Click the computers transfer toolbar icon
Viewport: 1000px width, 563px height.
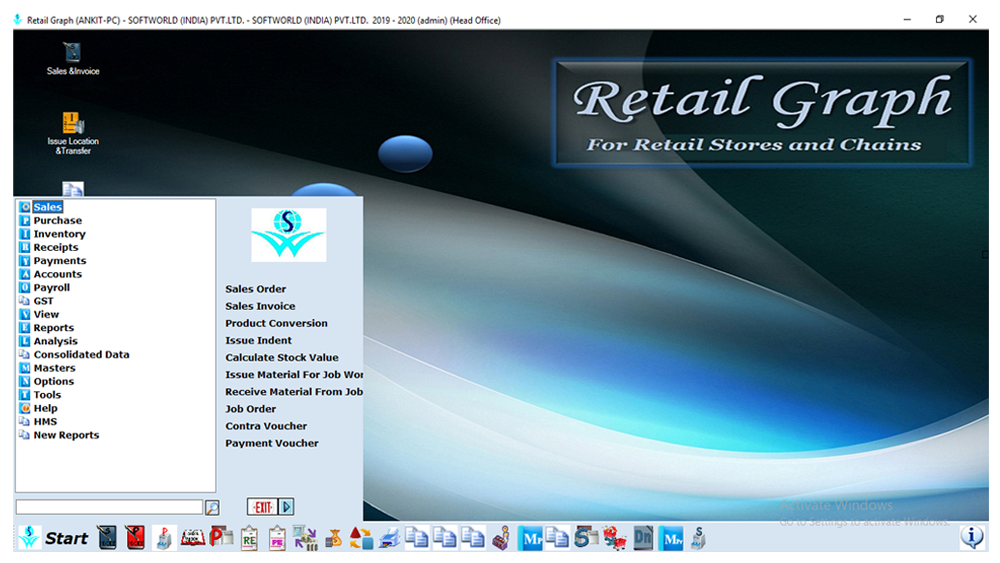pyautogui.click(x=305, y=538)
